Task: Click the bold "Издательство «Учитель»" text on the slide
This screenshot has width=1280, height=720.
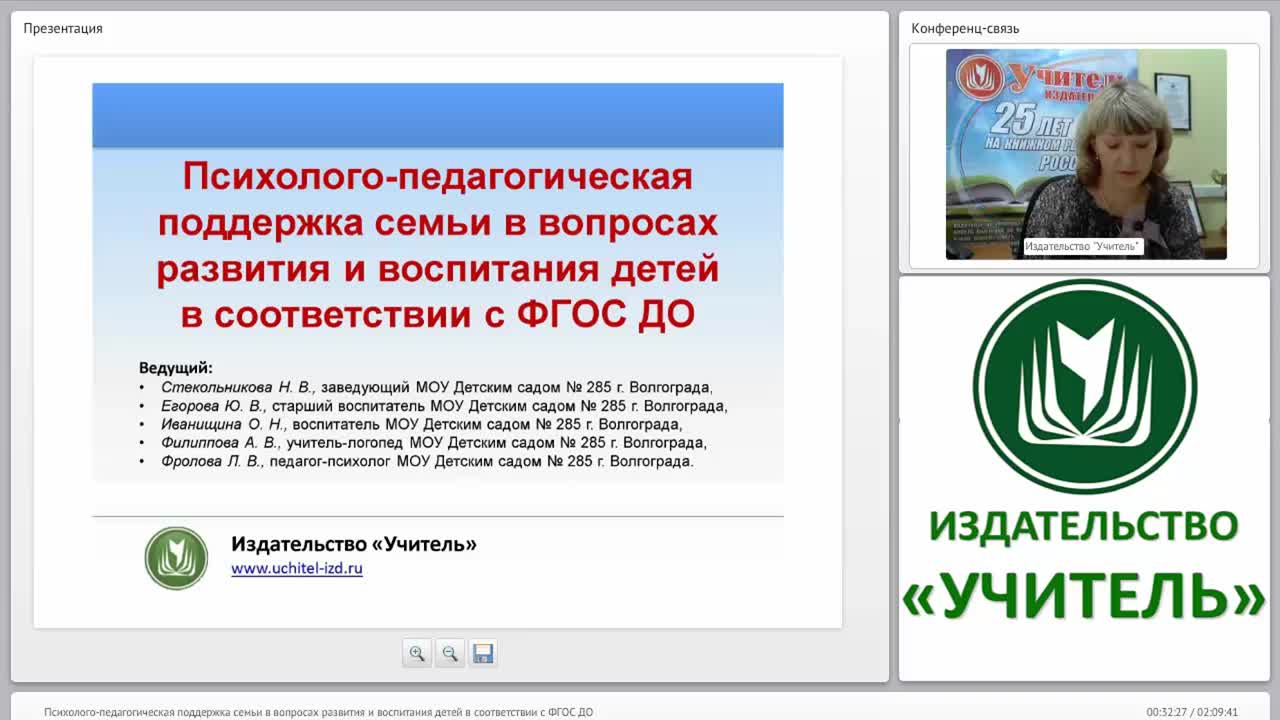Action: [x=354, y=544]
